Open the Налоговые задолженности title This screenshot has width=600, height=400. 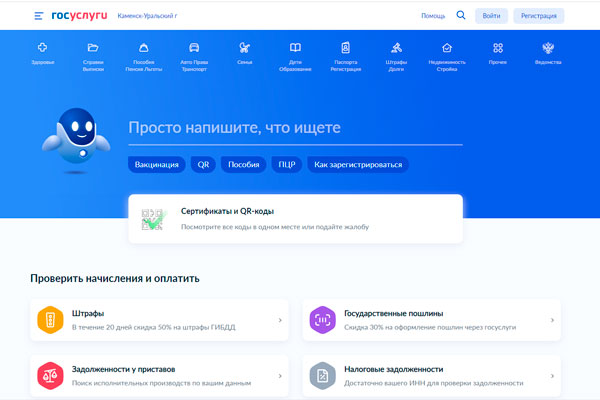[393, 369]
